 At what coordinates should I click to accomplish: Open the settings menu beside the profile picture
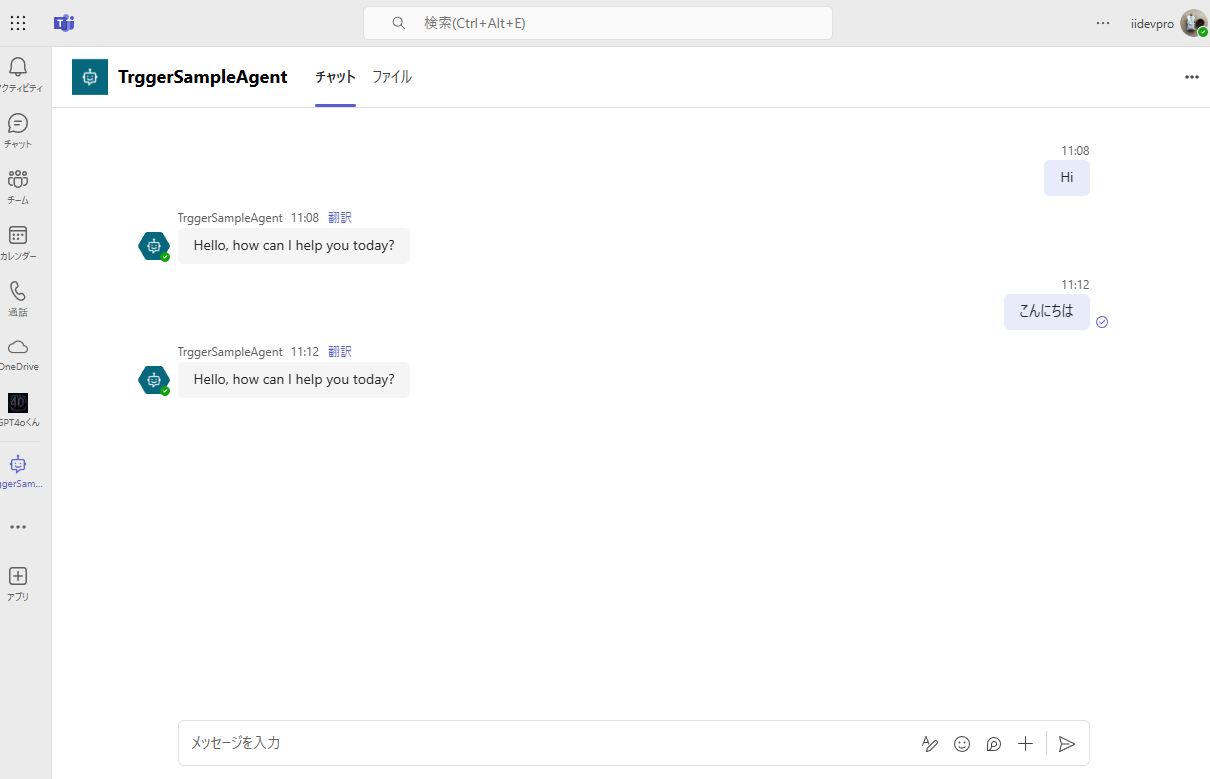click(x=1102, y=22)
